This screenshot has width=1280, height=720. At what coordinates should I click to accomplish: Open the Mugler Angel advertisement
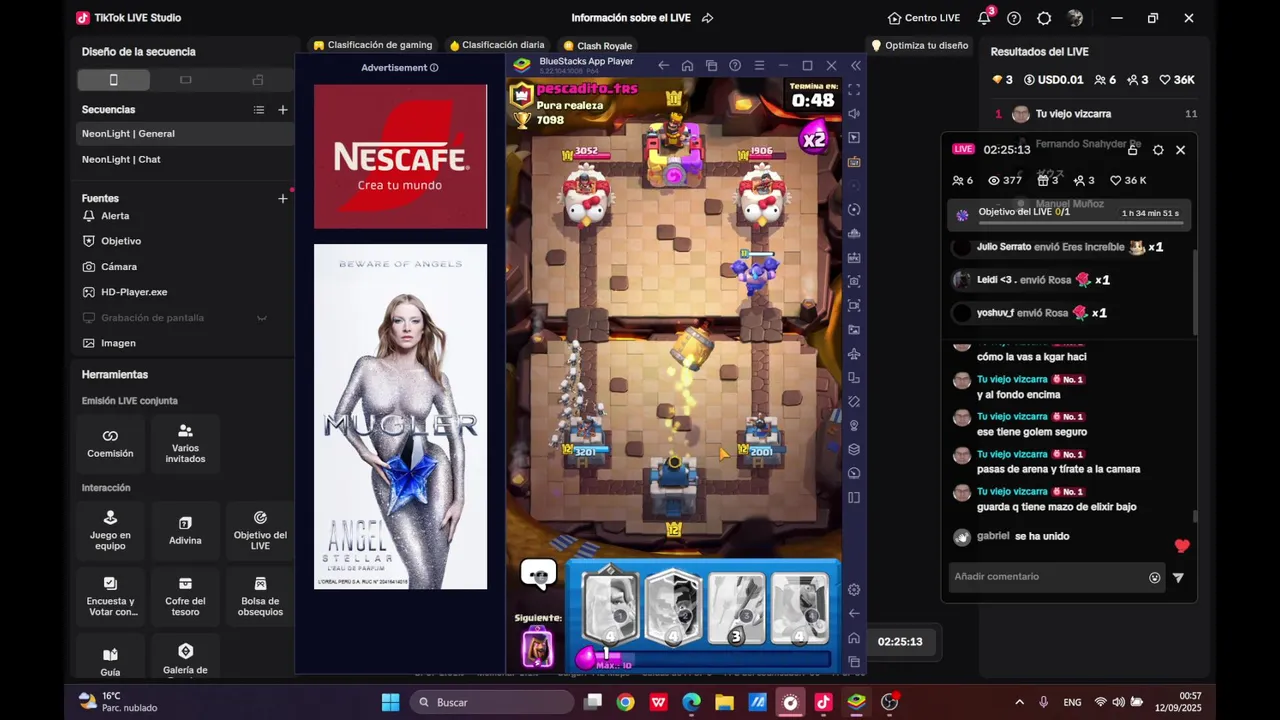coord(400,416)
